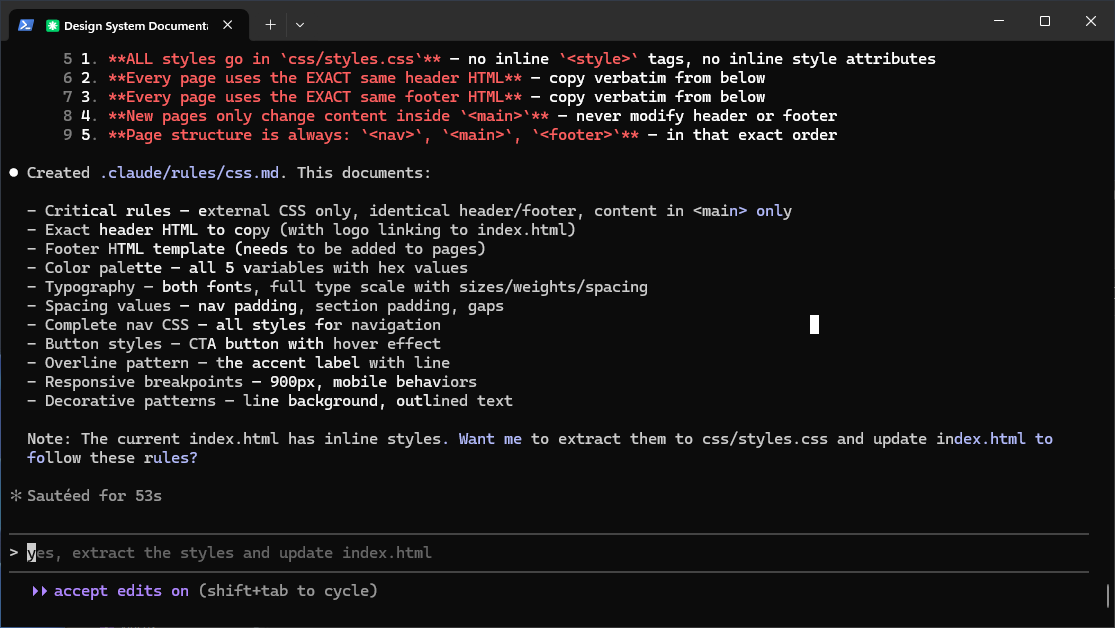Image resolution: width=1115 pixels, height=628 pixels.
Task: Click the bullet before 'Created'
Action: tap(14, 173)
